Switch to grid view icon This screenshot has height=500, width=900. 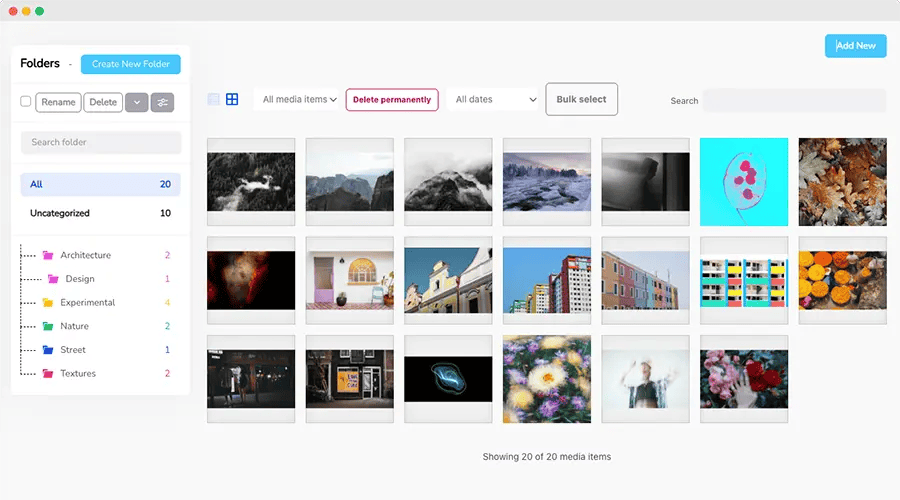coord(232,99)
